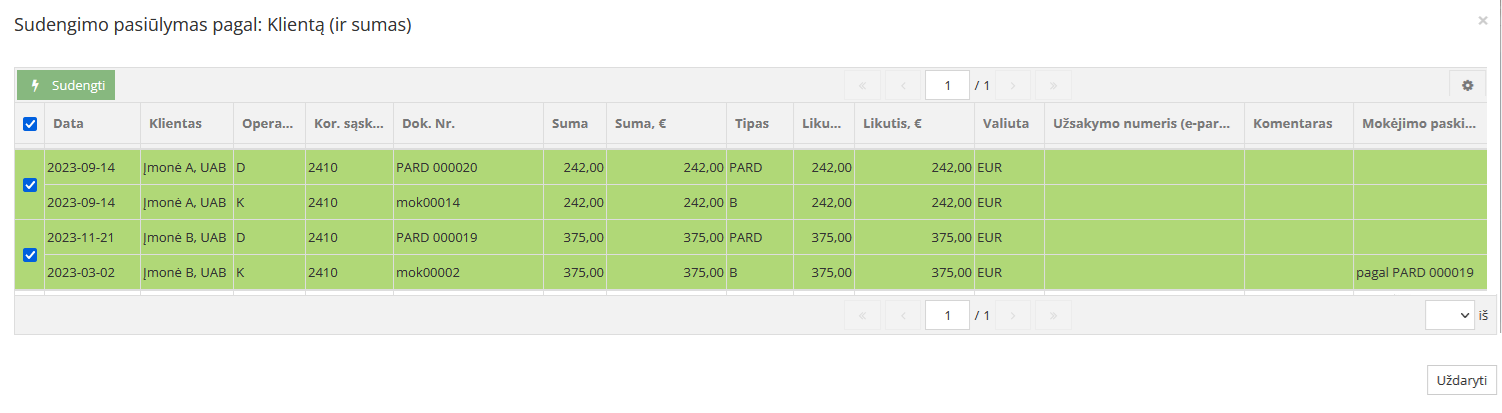Uncheck the Įmonė B, UAB group checkbox
1502x413 pixels.
click(x=30, y=255)
